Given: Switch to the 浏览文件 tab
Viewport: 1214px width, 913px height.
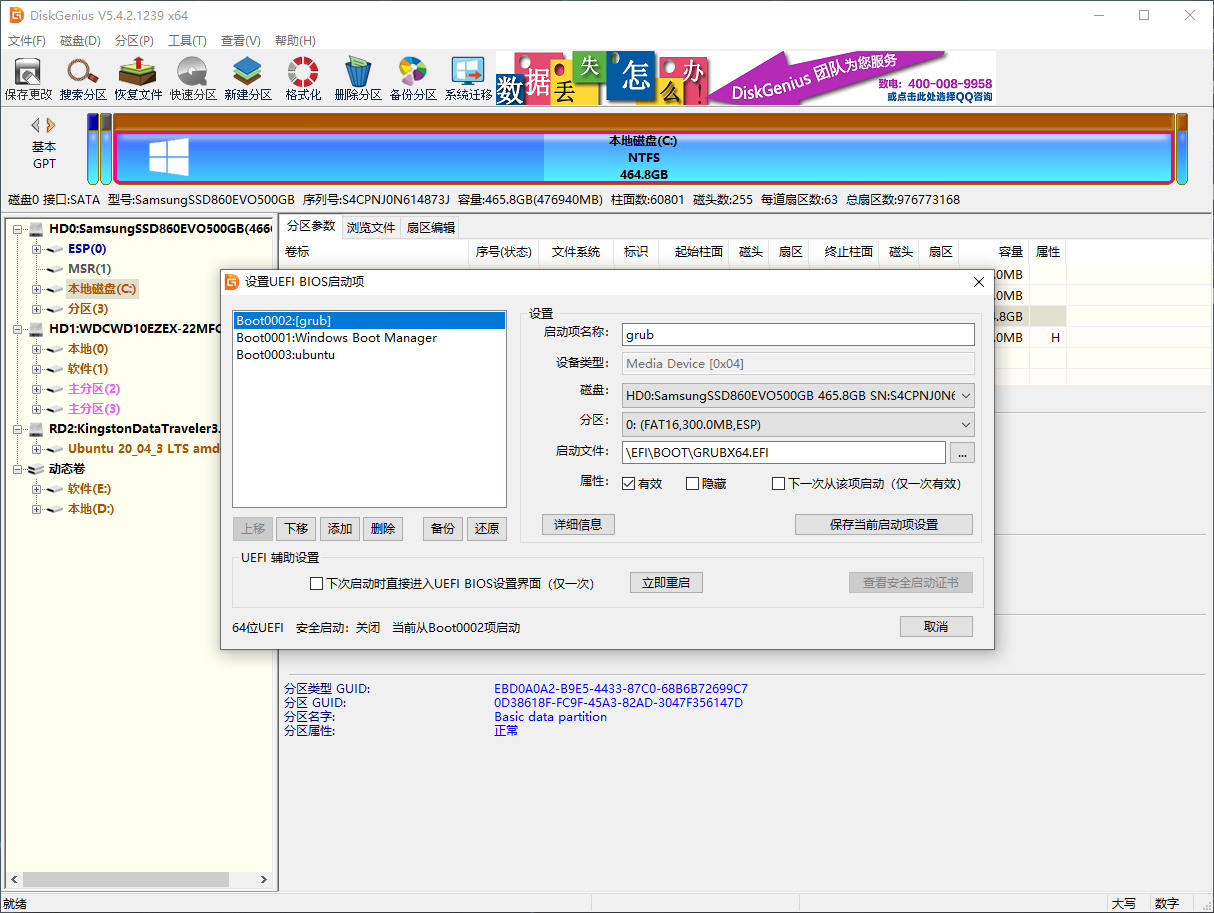Looking at the screenshot, I should pos(371,227).
